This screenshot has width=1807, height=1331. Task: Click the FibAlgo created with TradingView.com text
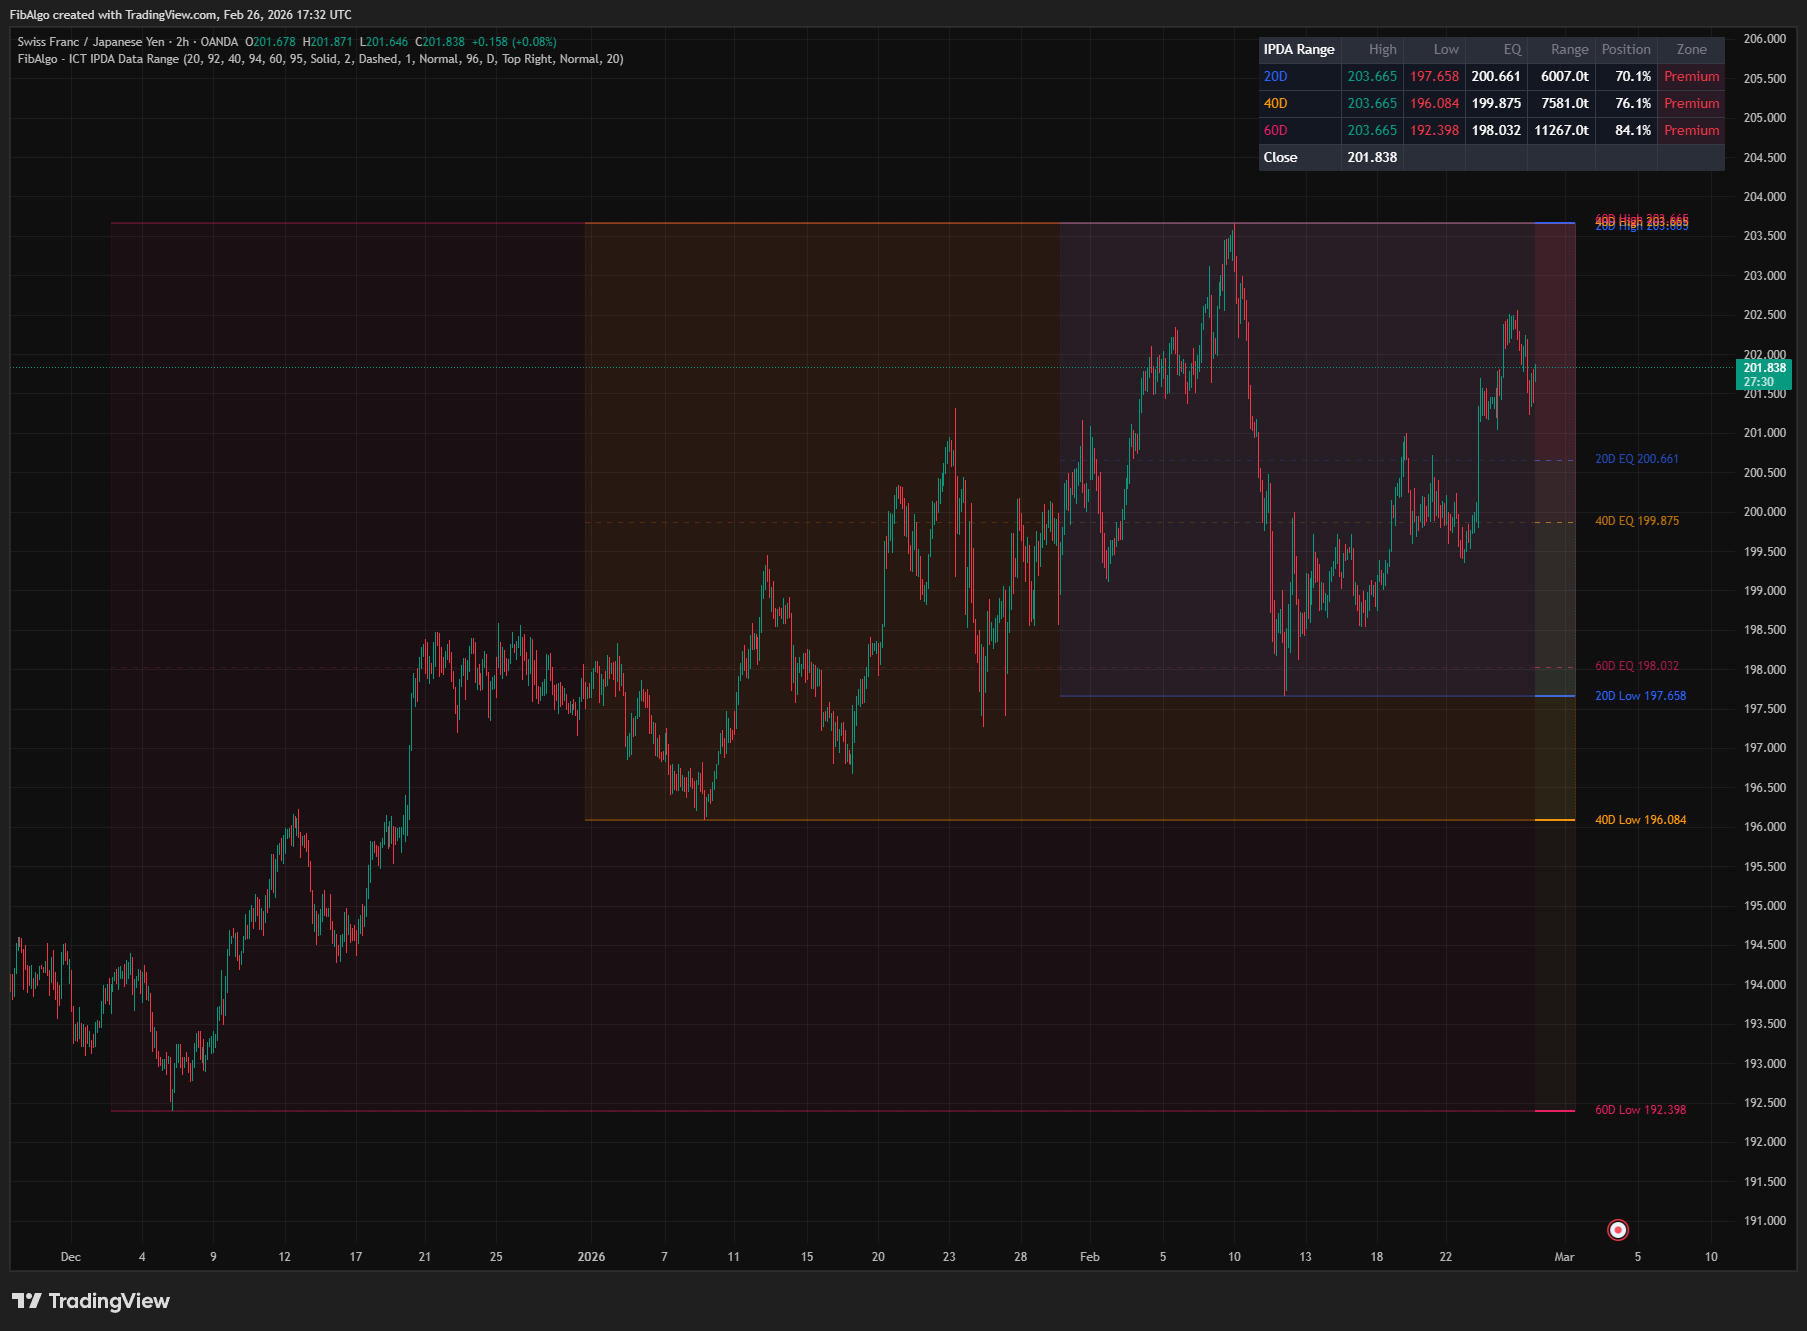(x=181, y=14)
